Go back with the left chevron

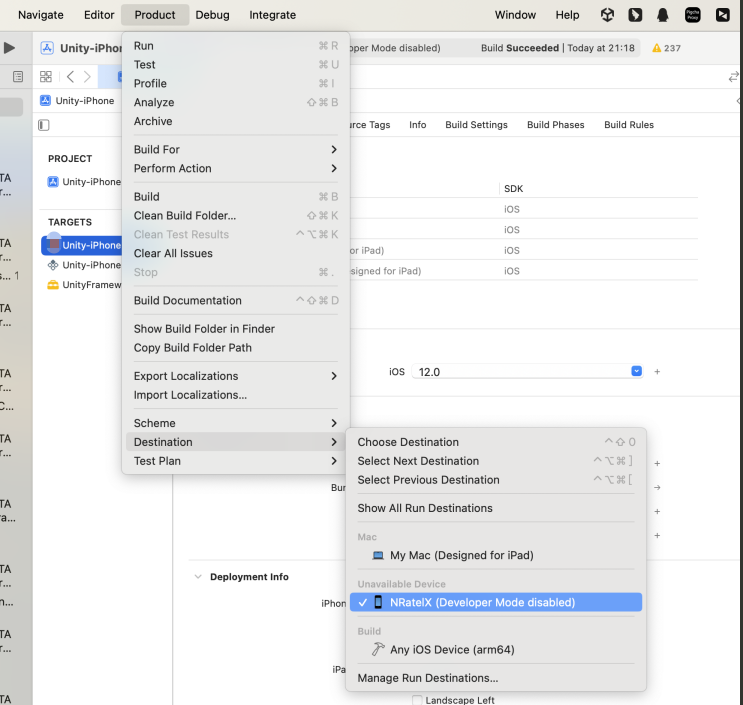coord(70,77)
